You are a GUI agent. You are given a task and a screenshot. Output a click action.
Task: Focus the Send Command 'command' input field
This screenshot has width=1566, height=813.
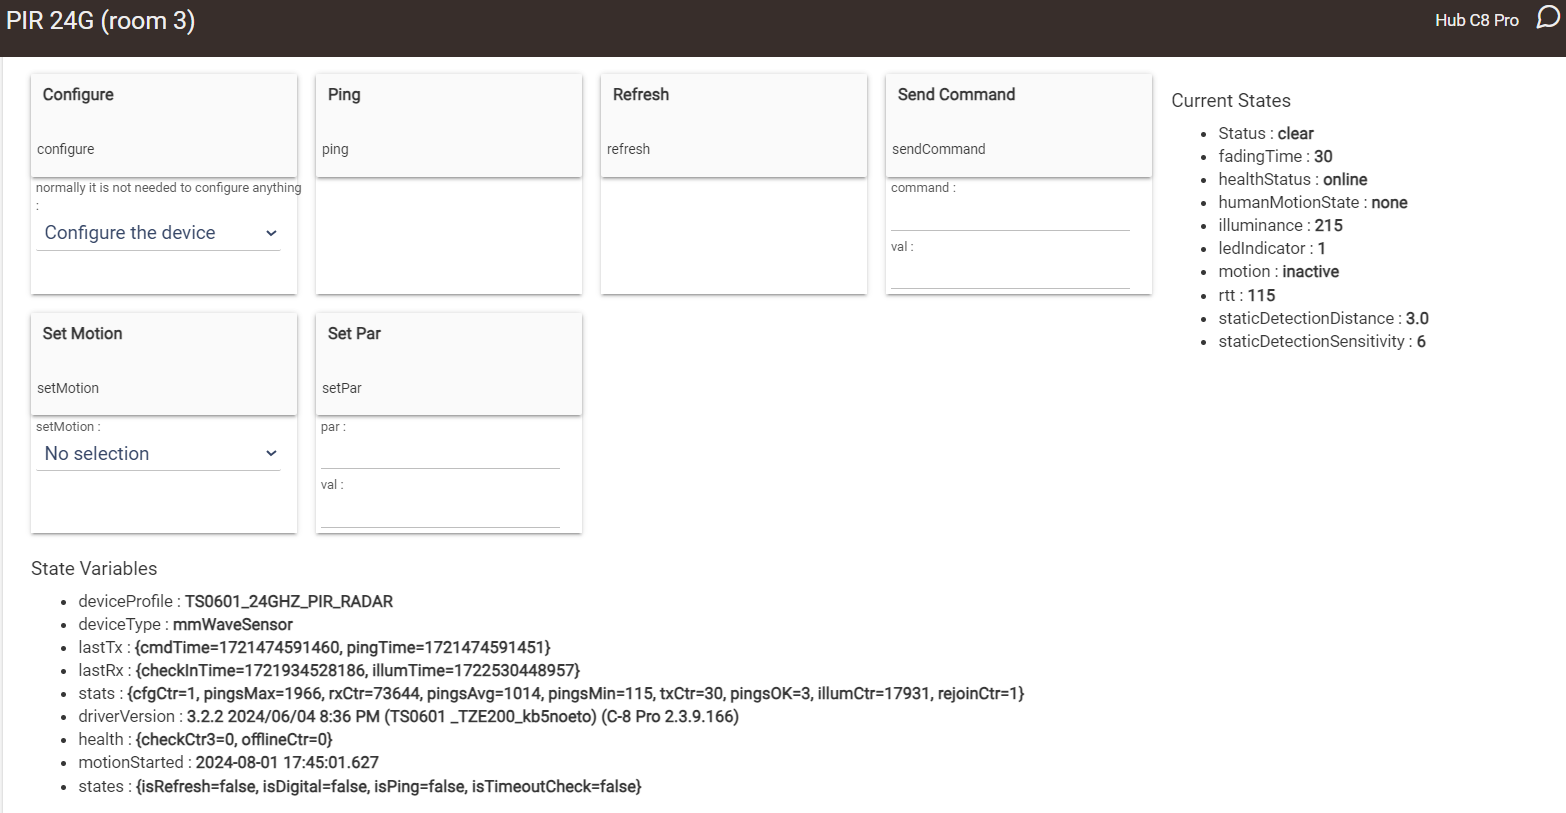point(1010,215)
